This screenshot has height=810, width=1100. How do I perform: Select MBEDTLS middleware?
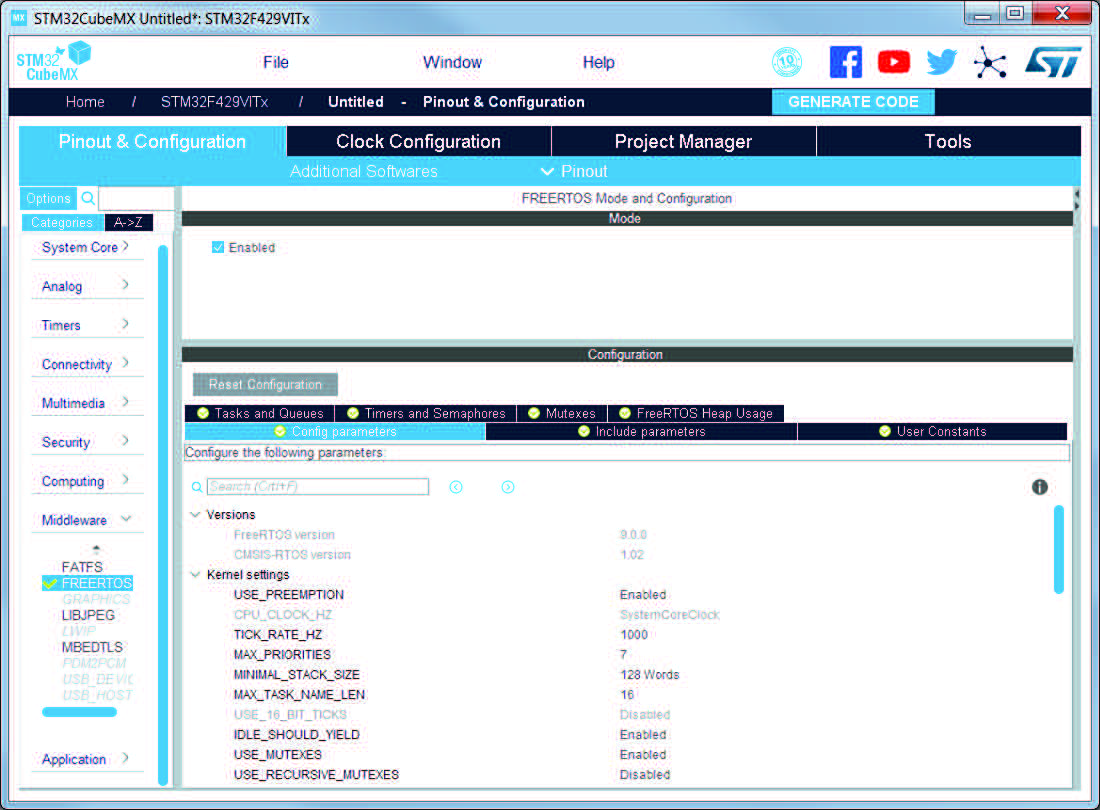tap(92, 647)
